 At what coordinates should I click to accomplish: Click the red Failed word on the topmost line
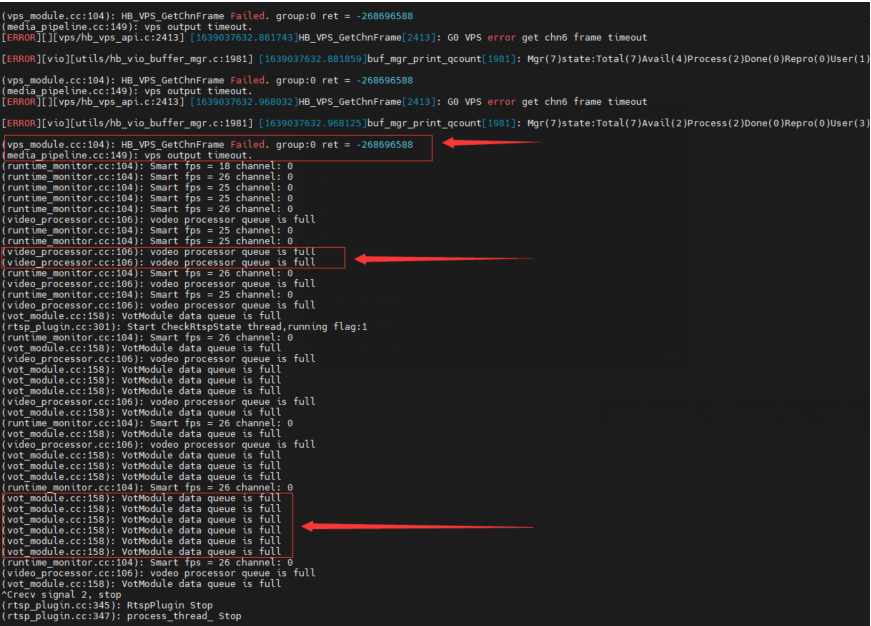246,16
